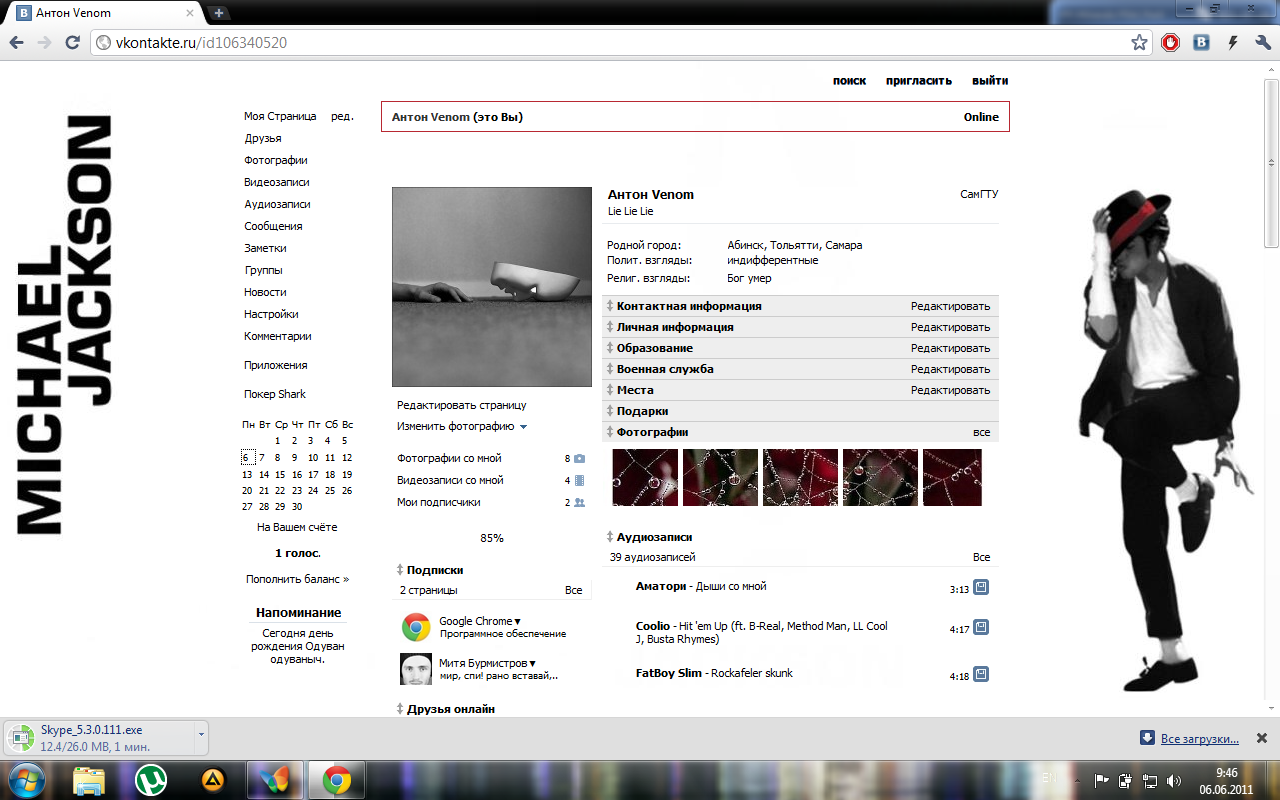Open Покер Shark application link
Viewport: 1280px width, 800px height.
point(275,394)
